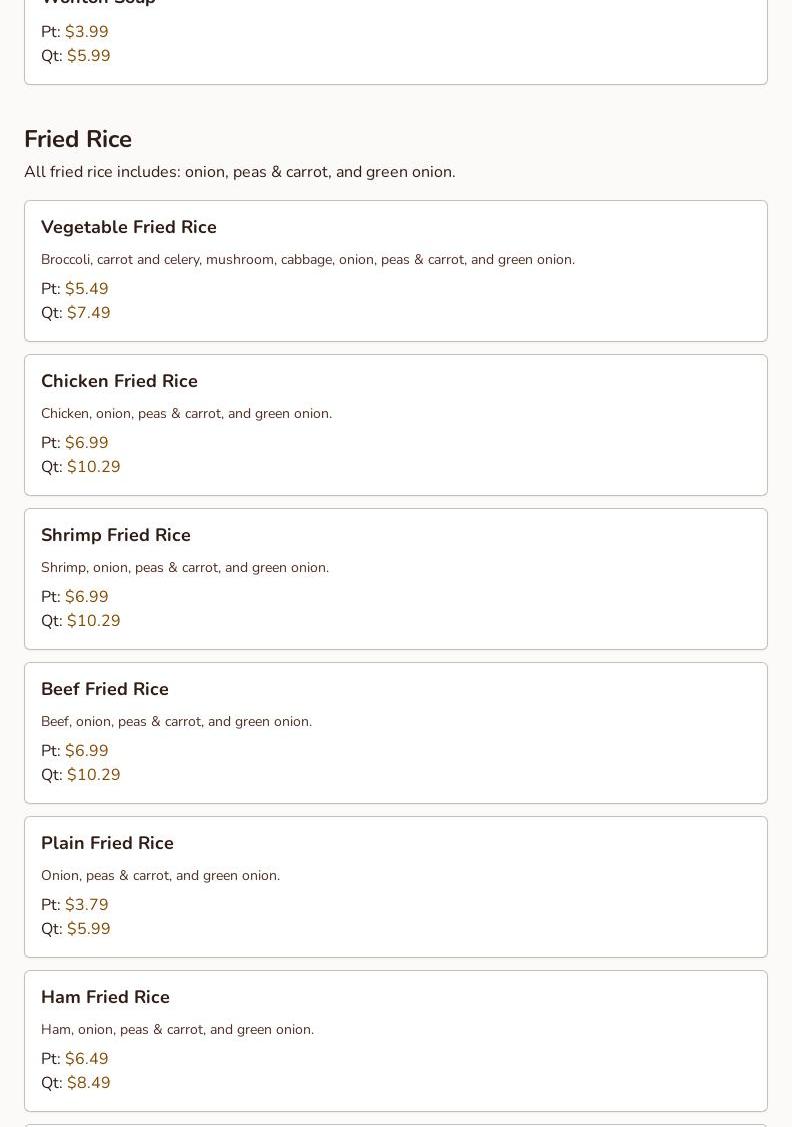Click the Vegetable Fried Rice ingredients description
Screen dimensions: 792x1127
(308, 260)
